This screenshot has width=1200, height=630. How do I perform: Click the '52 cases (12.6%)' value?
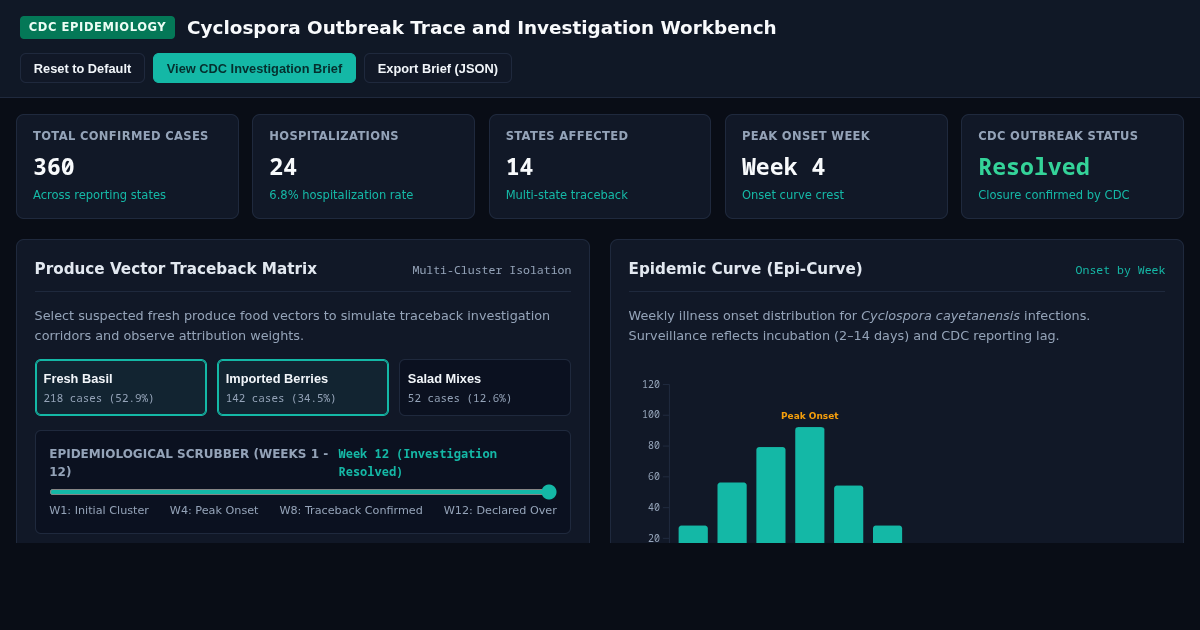(x=460, y=398)
